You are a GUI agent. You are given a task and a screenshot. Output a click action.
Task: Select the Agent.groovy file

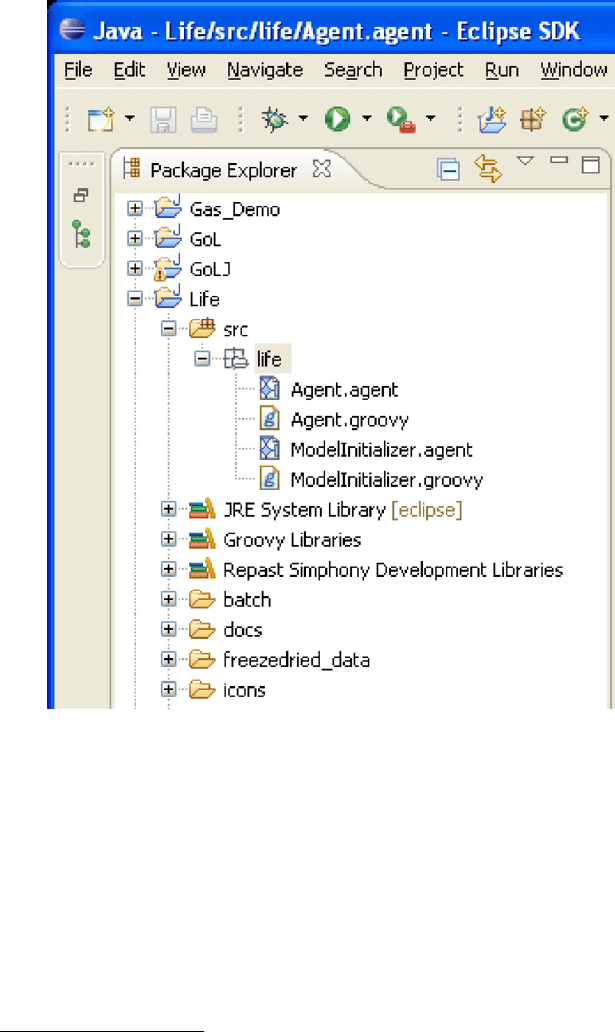click(350, 420)
